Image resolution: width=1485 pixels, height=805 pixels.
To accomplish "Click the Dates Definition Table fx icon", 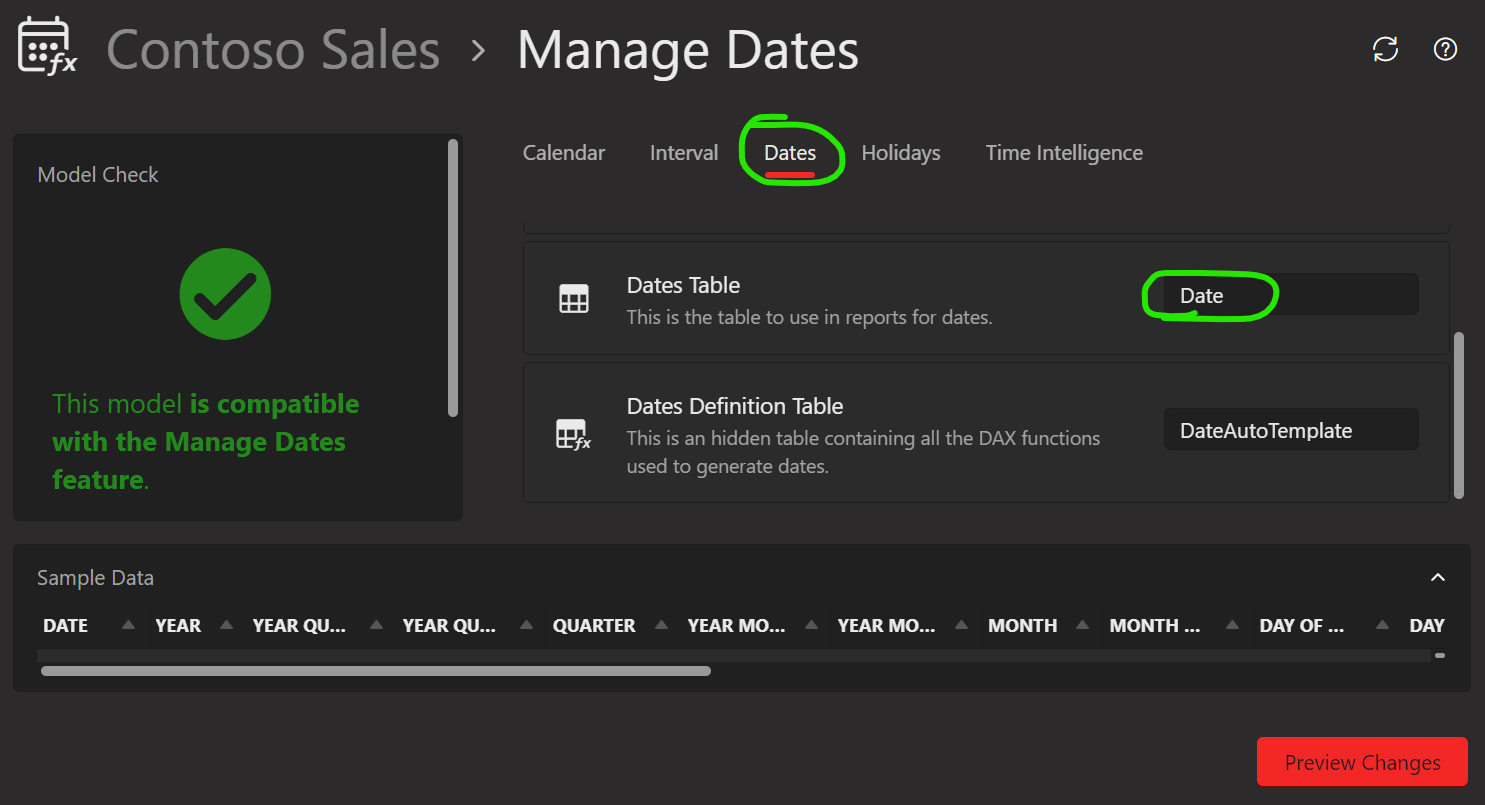I will (x=574, y=434).
